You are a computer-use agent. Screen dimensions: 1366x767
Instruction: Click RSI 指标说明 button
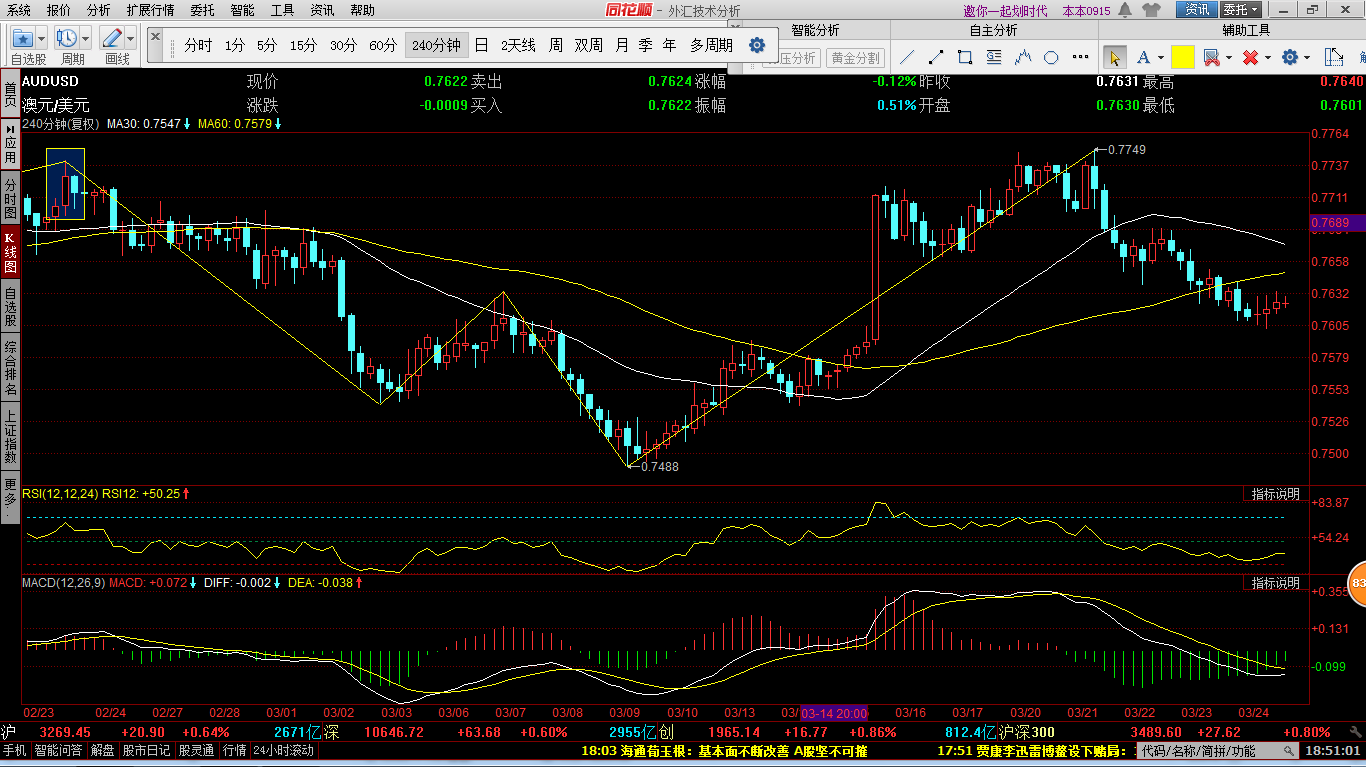[1275, 494]
